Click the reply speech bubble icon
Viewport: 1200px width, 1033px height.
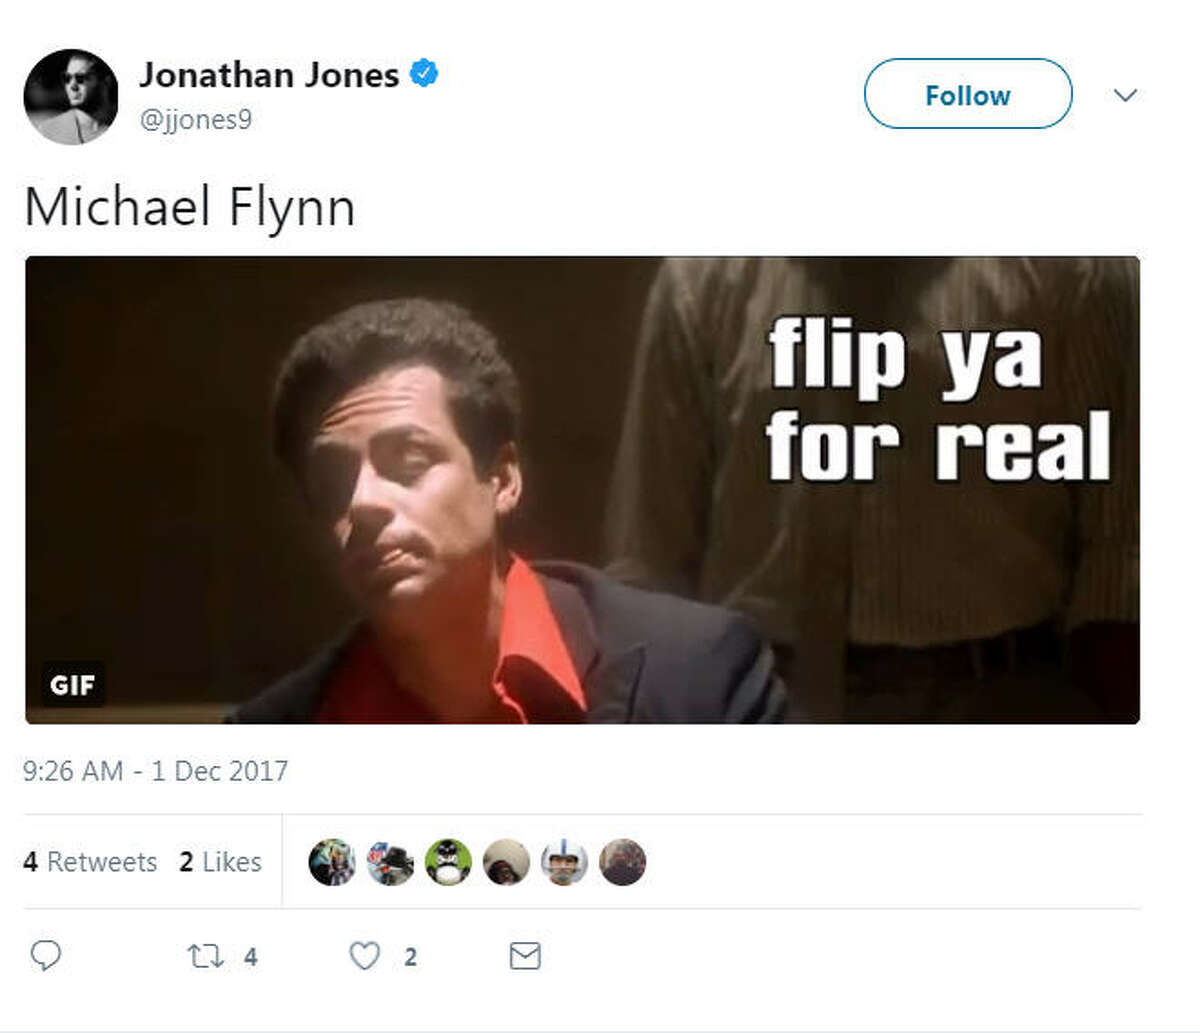click(x=46, y=957)
